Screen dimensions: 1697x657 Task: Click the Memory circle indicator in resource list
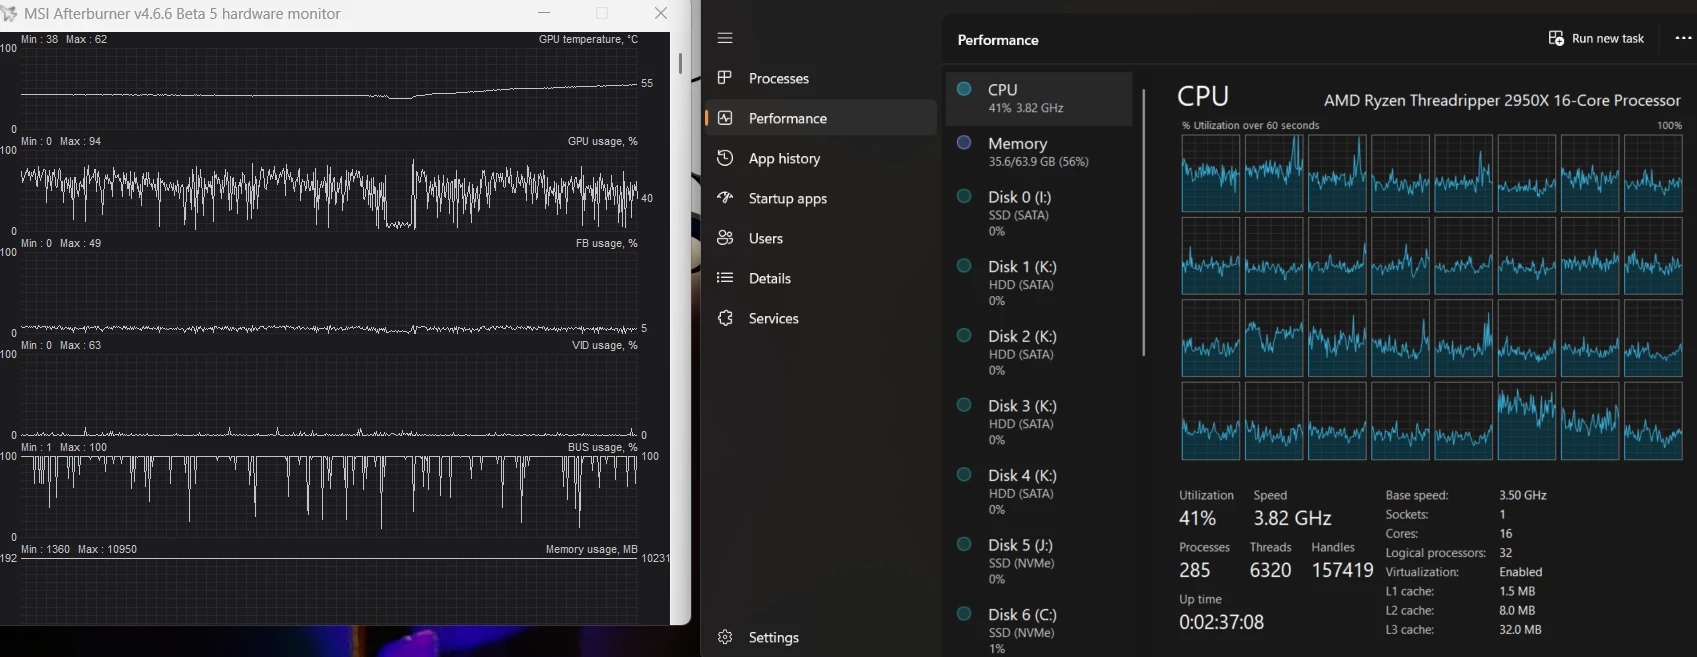coord(964,143)
